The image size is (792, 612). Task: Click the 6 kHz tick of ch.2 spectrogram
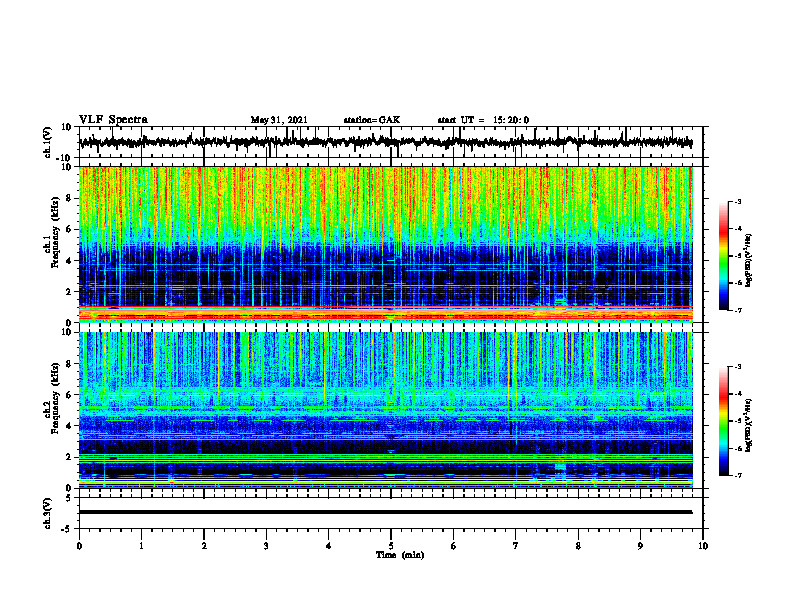[x=70, y=395]
